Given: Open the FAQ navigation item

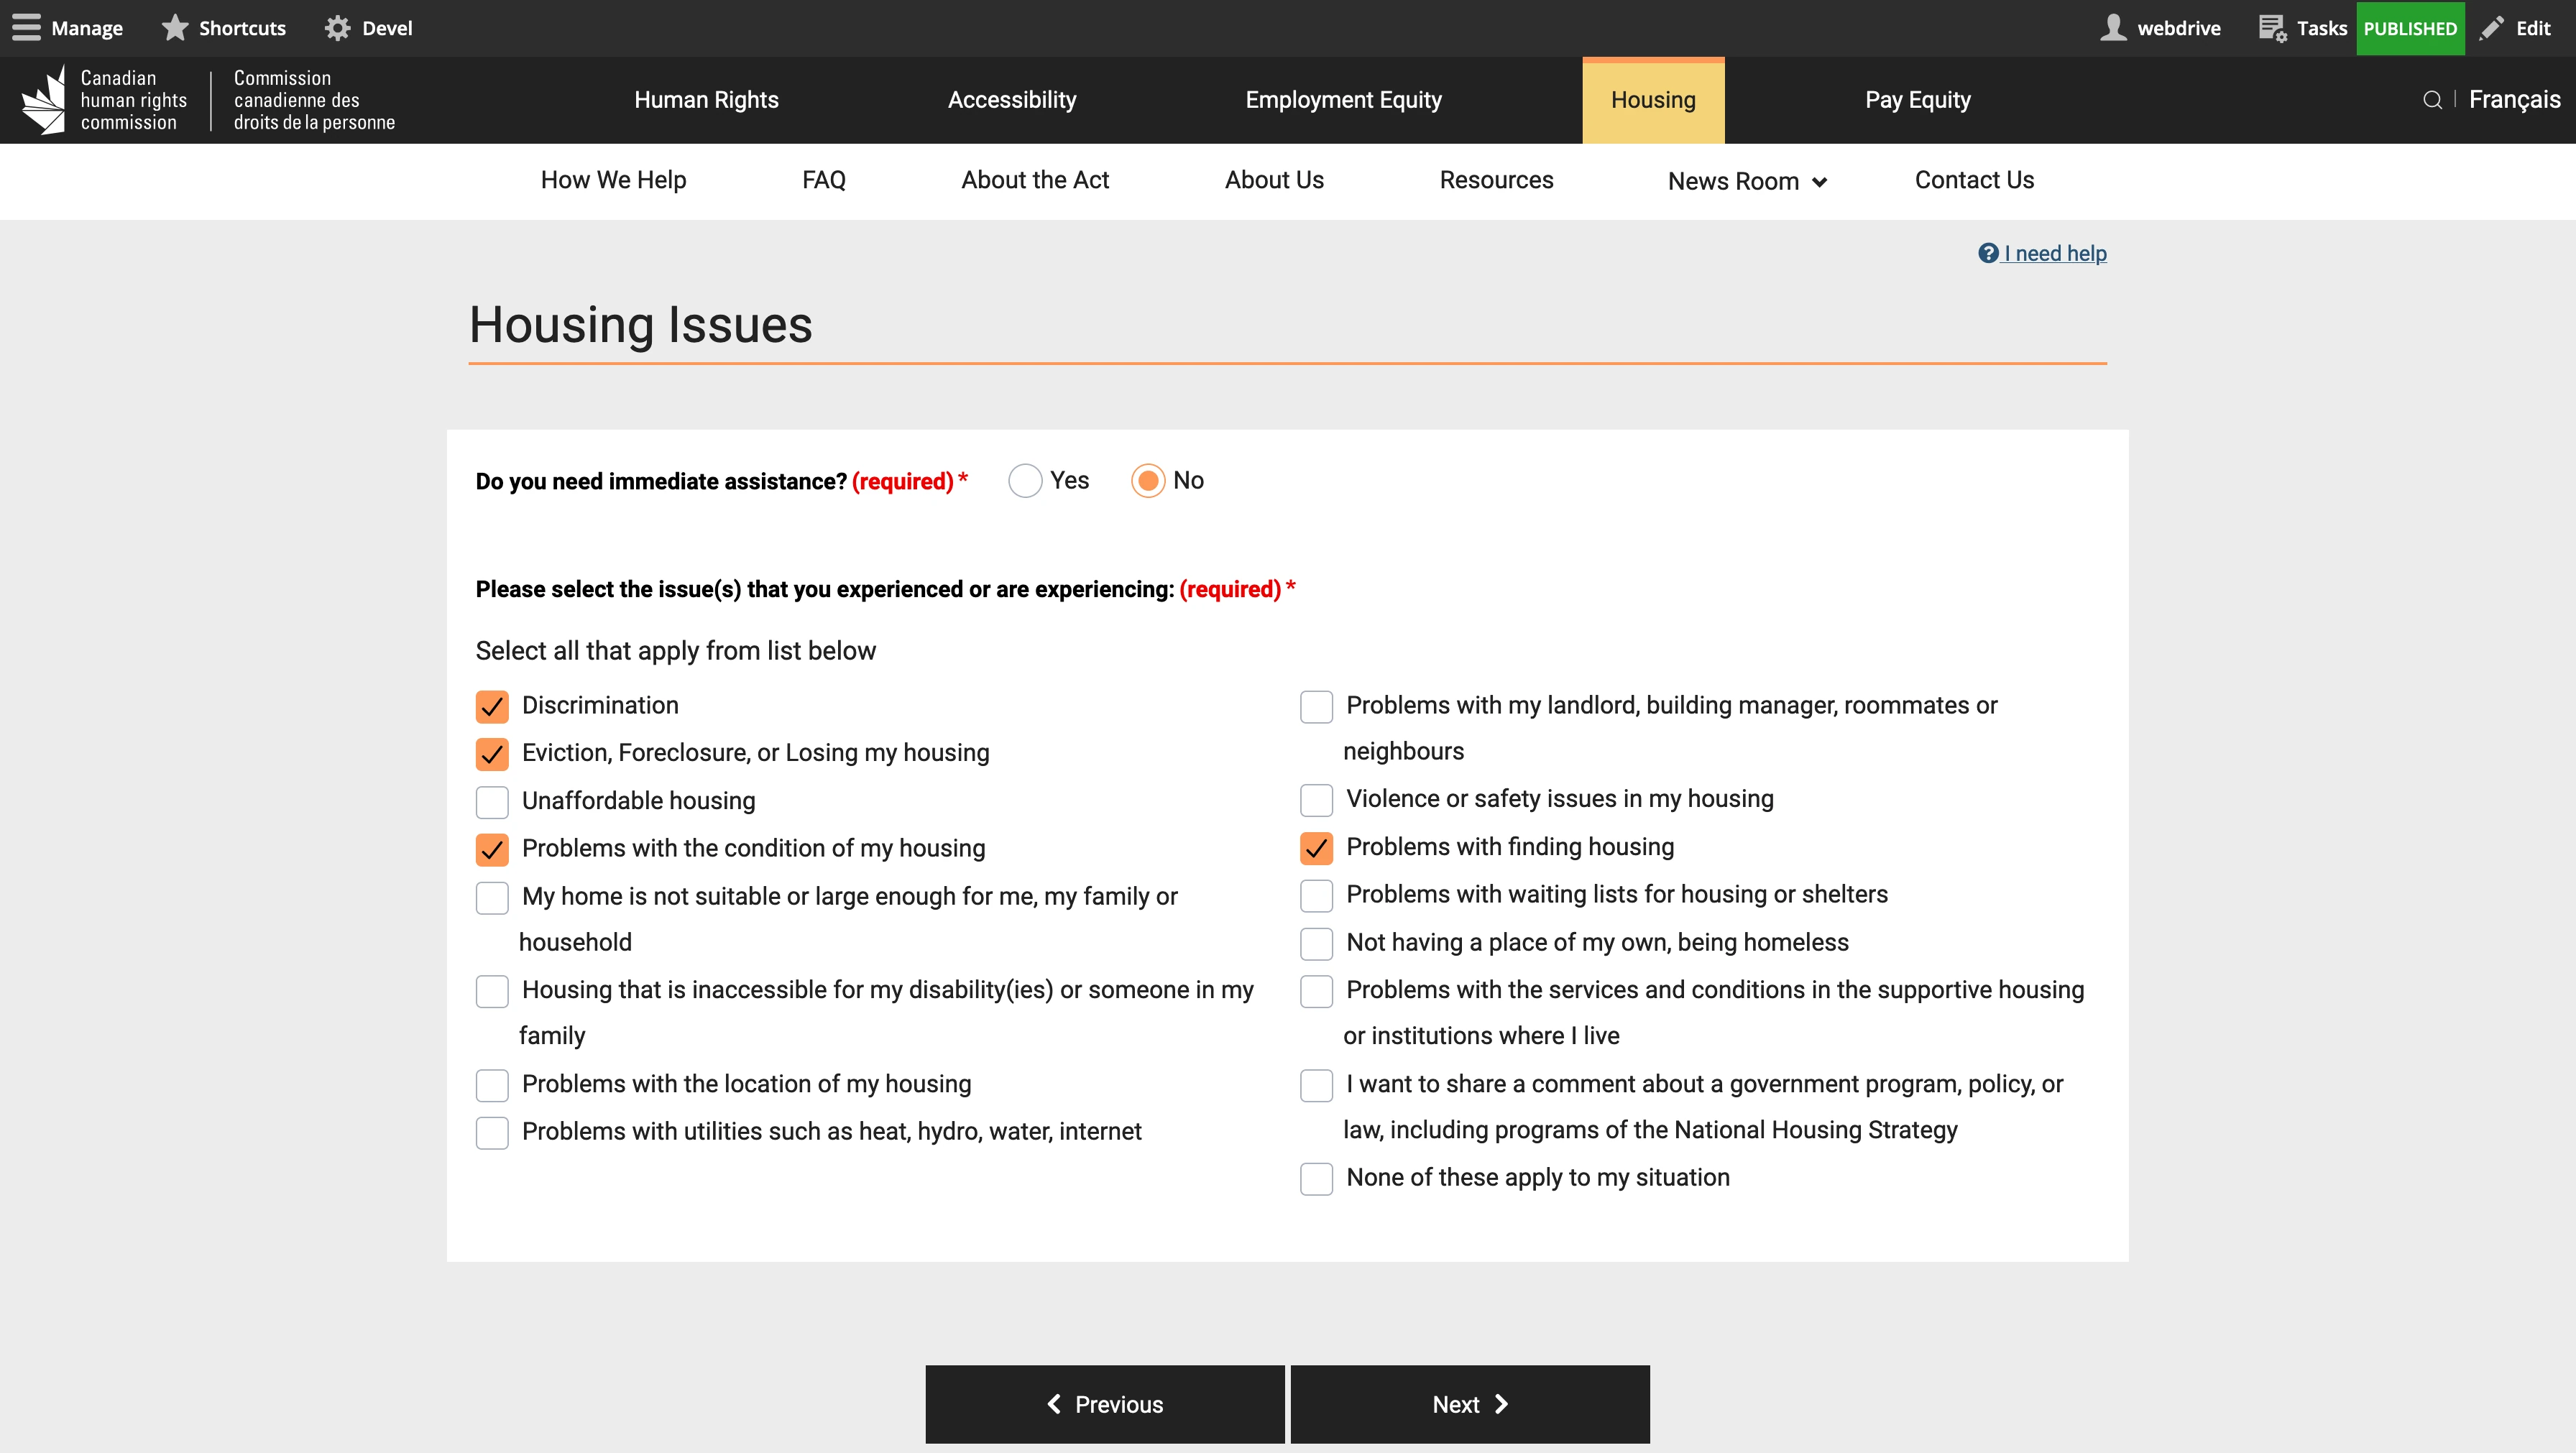Looking at the screenshot, I should (x=823, y=181).
